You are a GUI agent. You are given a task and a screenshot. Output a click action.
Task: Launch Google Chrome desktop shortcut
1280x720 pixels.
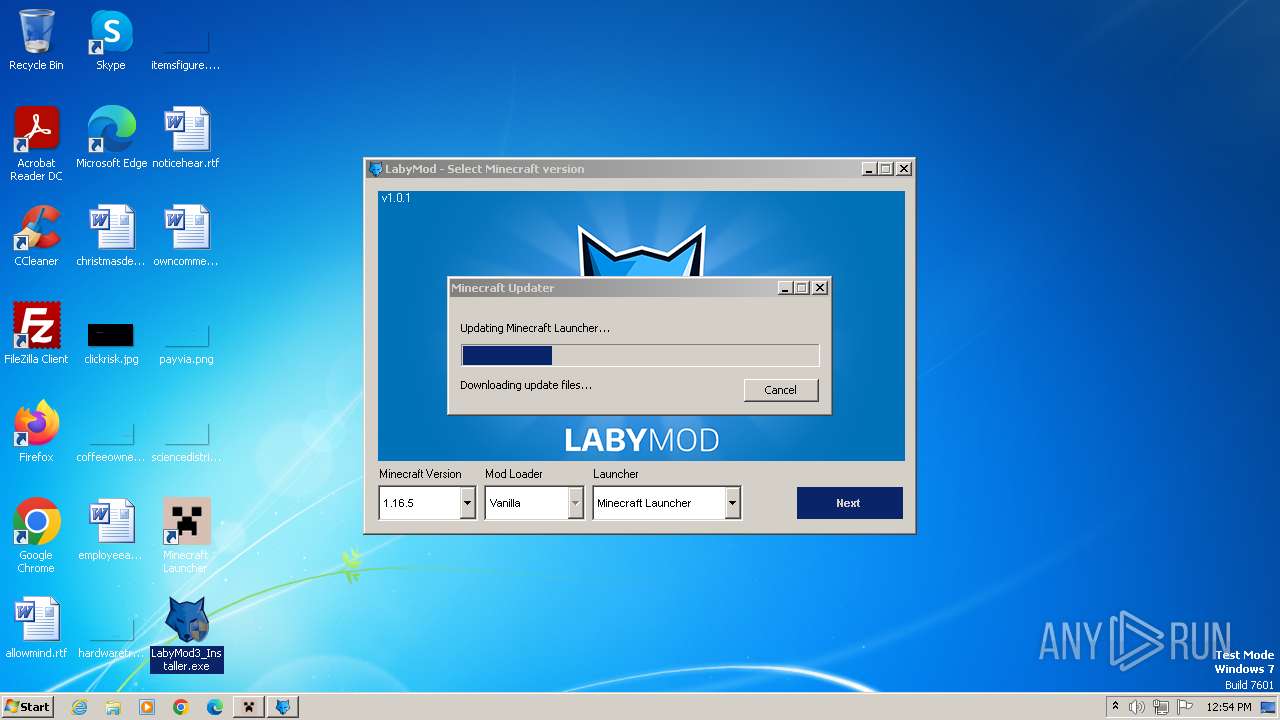(36, 535)
